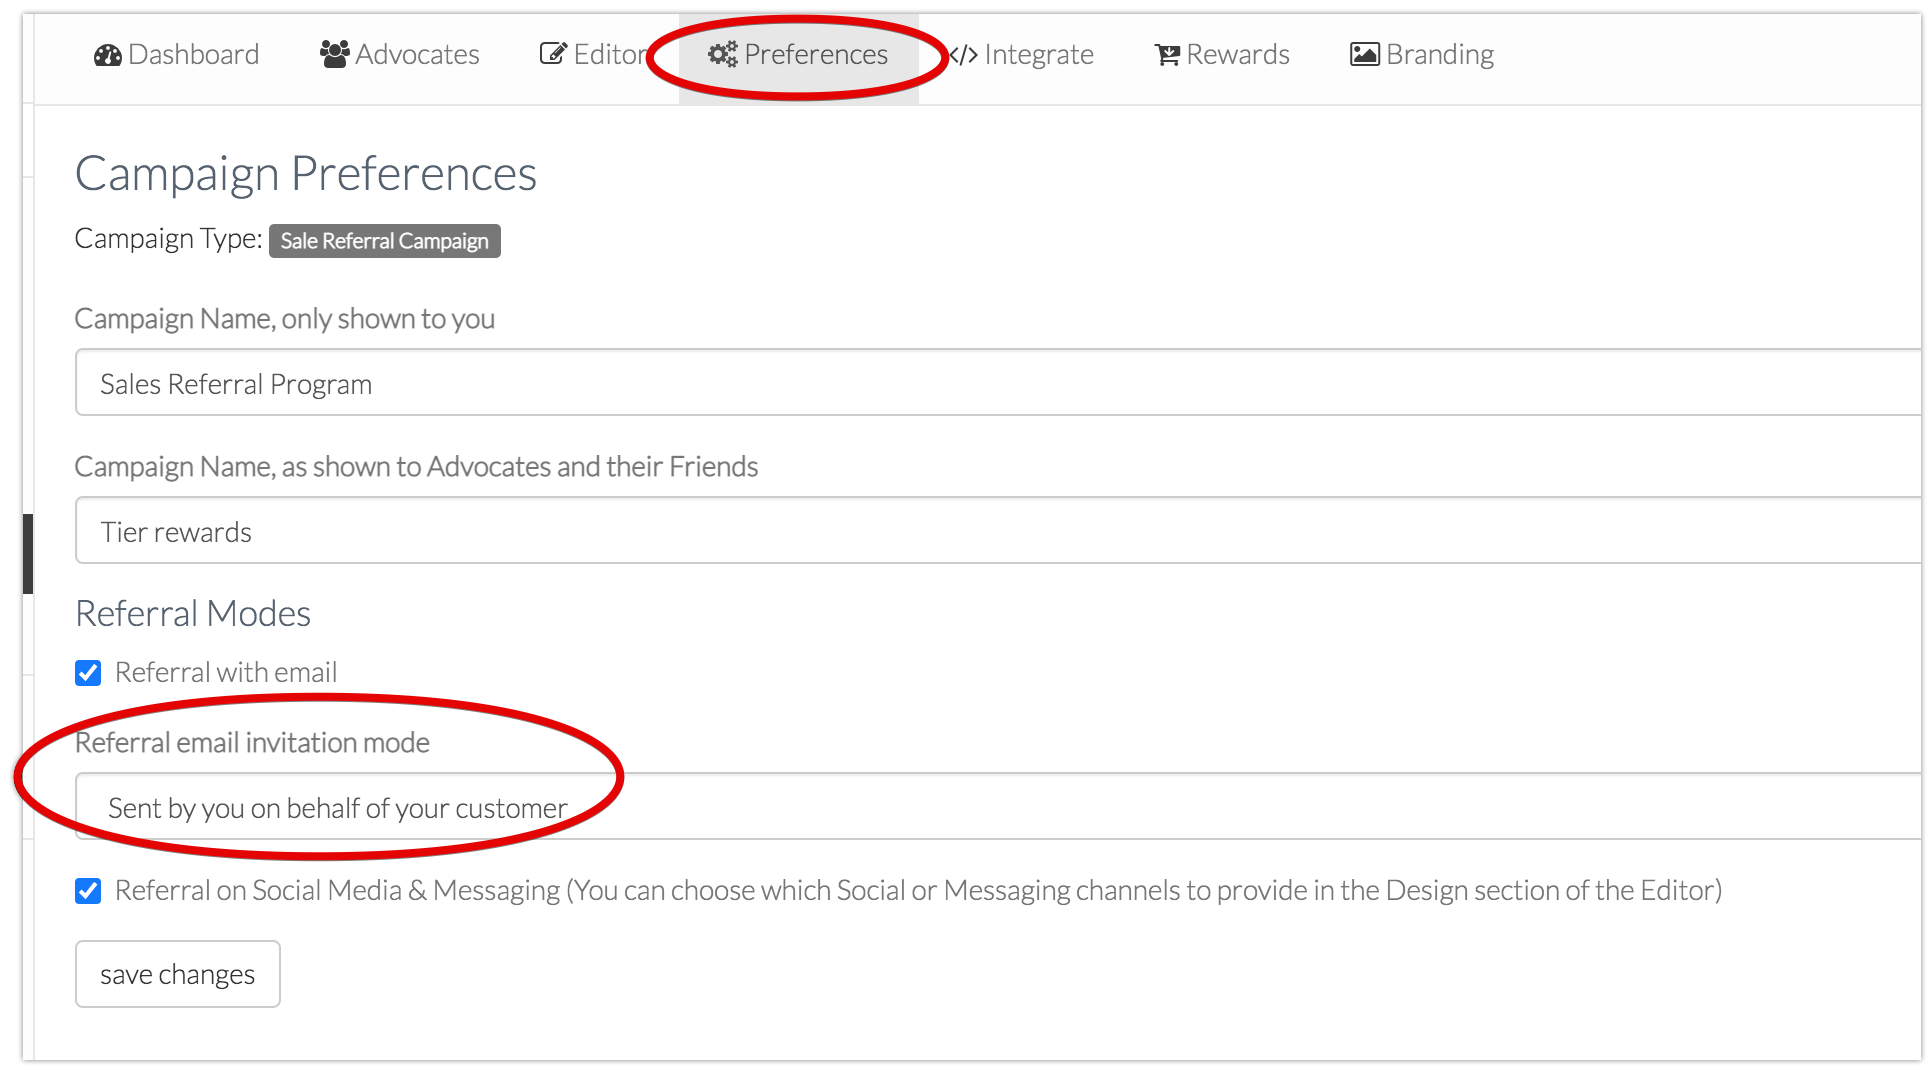Click 'Campaign Name, only shown to you' label
The image size is (1931, 1070).
(x=285, y=319)
